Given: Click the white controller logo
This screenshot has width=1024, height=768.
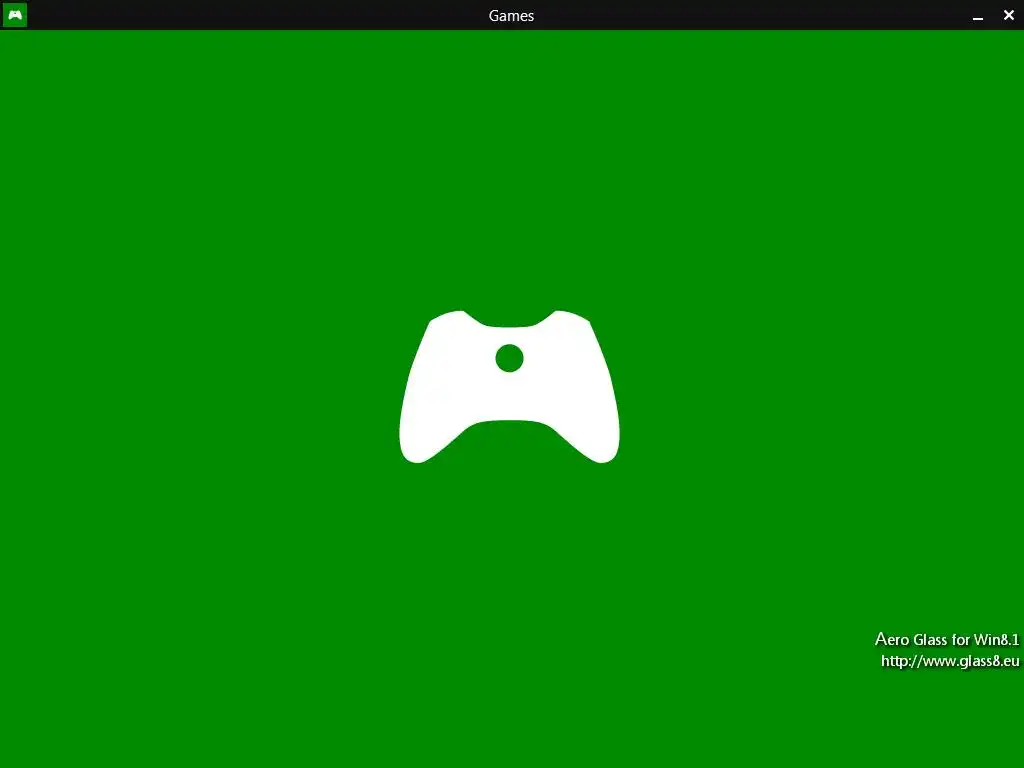Looking at the screenshot, I should point(509,387).
